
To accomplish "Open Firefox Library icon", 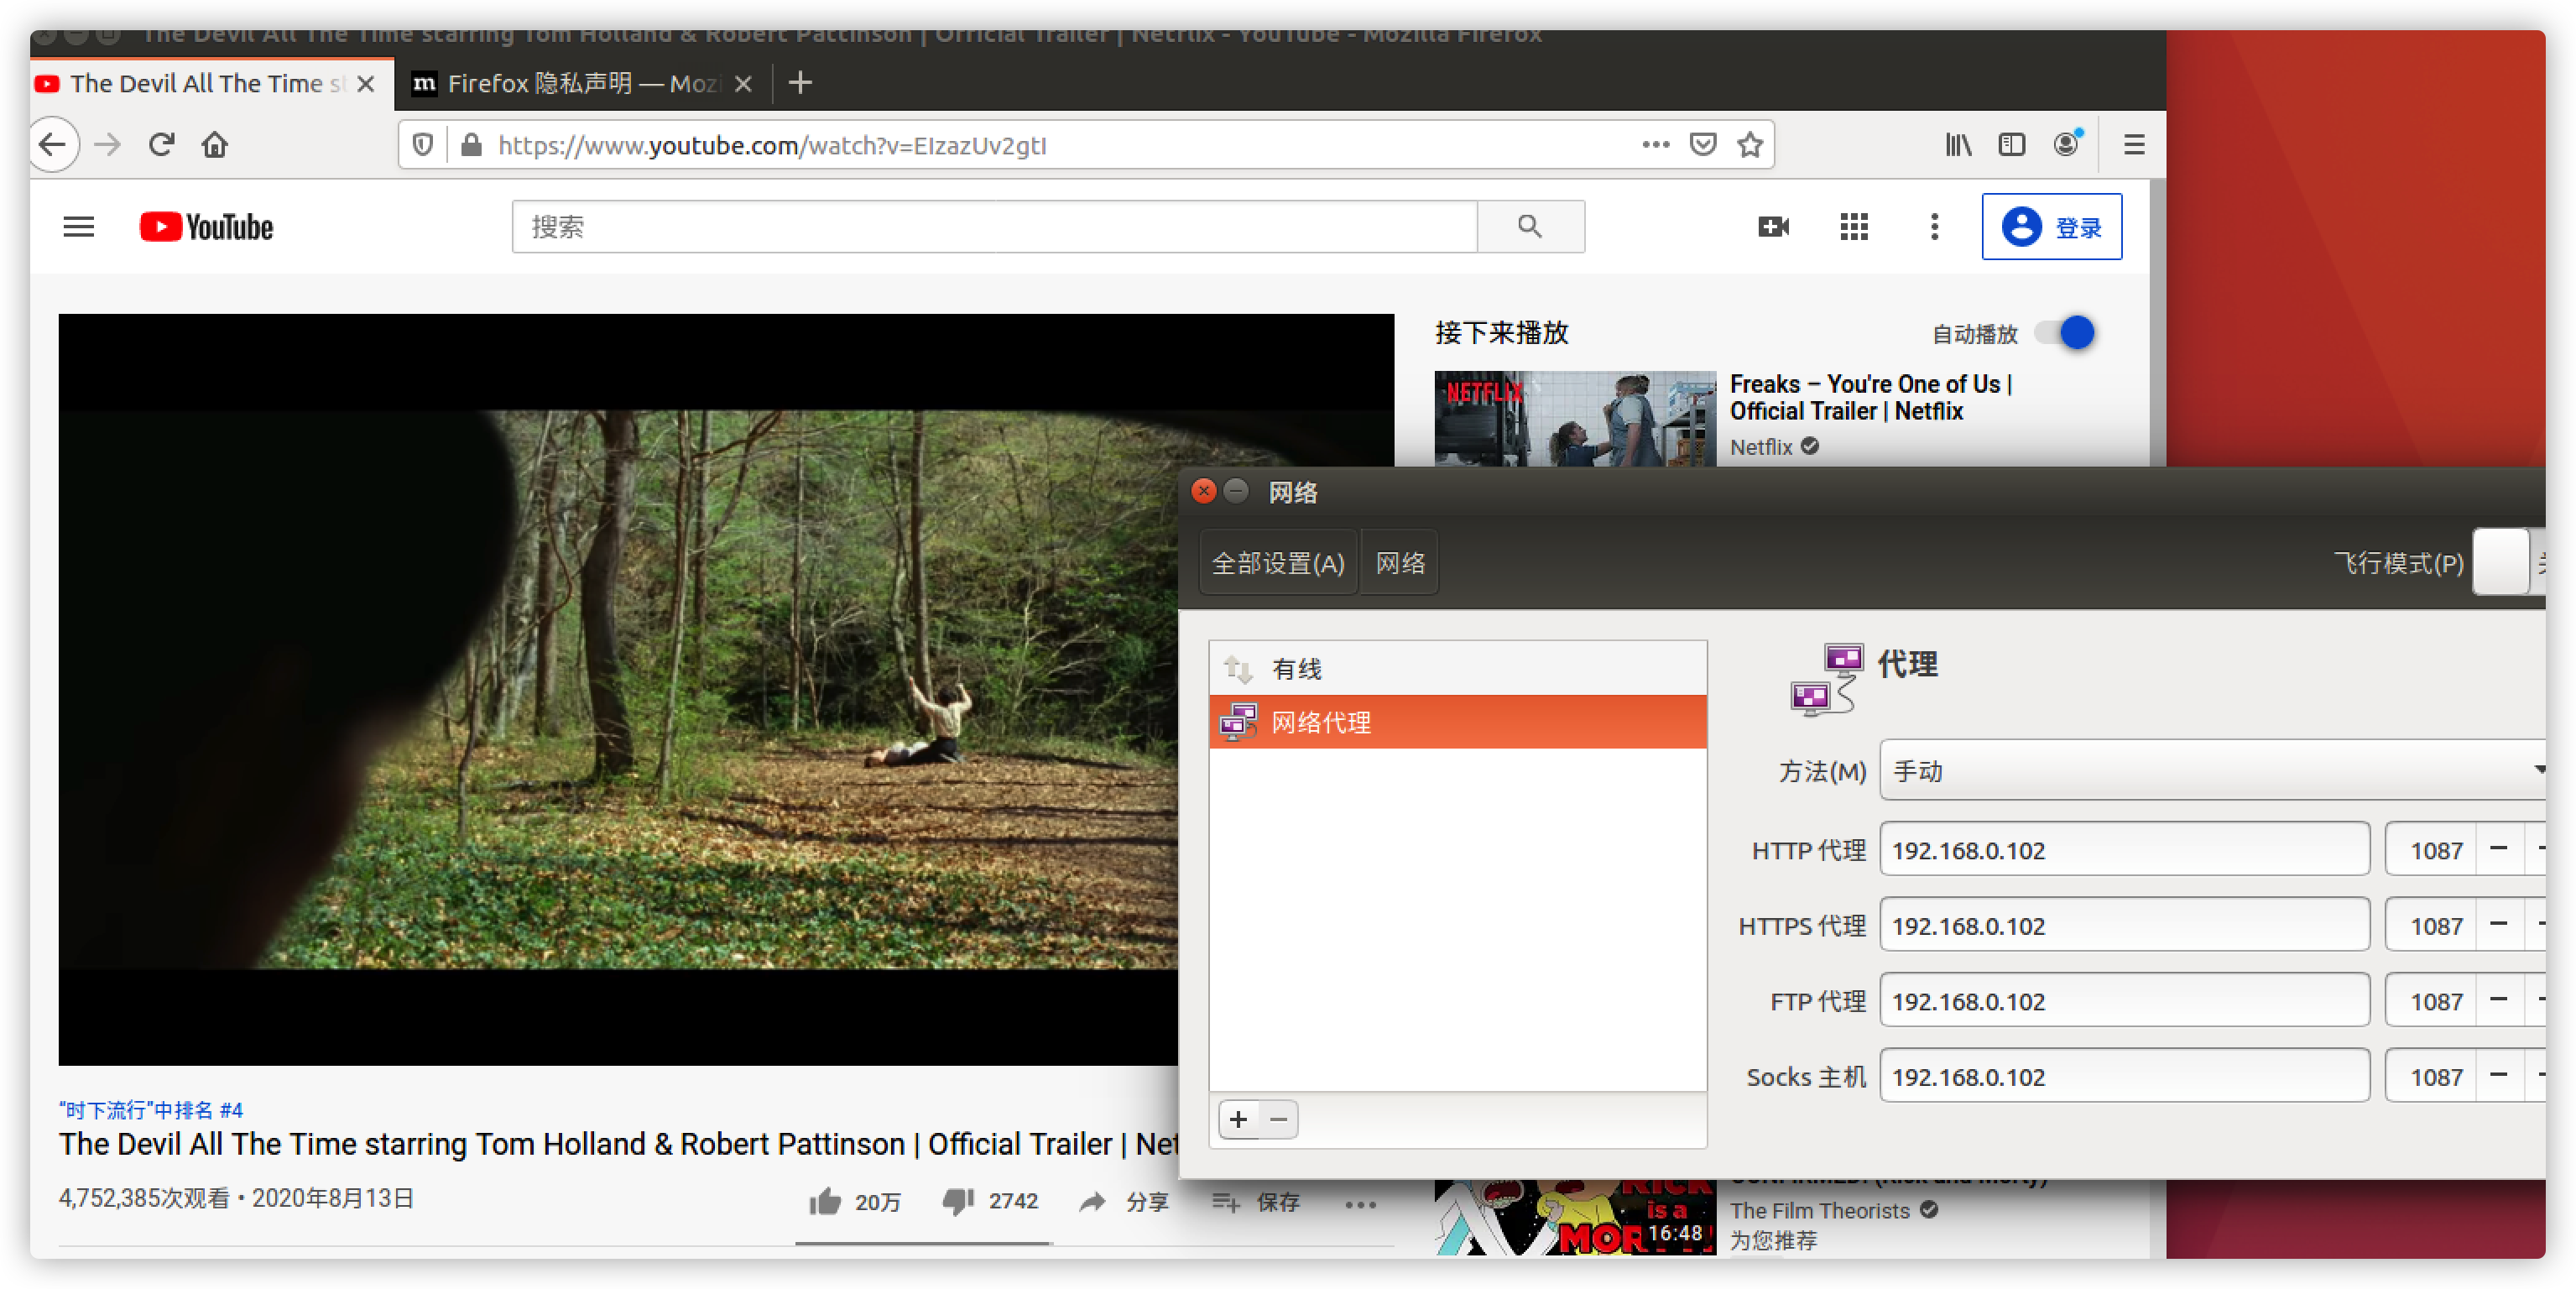I will click(x=1958, y=145).
